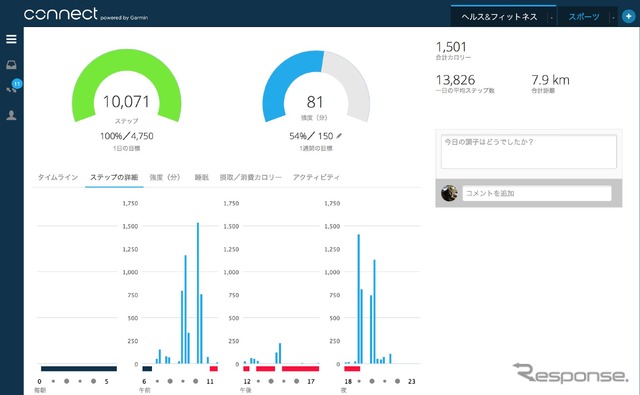This screenshot has height=395, width=640.
Task: Expand ヘルス&フィットネス dropdown arrow
Action: [x=552, y=18]
